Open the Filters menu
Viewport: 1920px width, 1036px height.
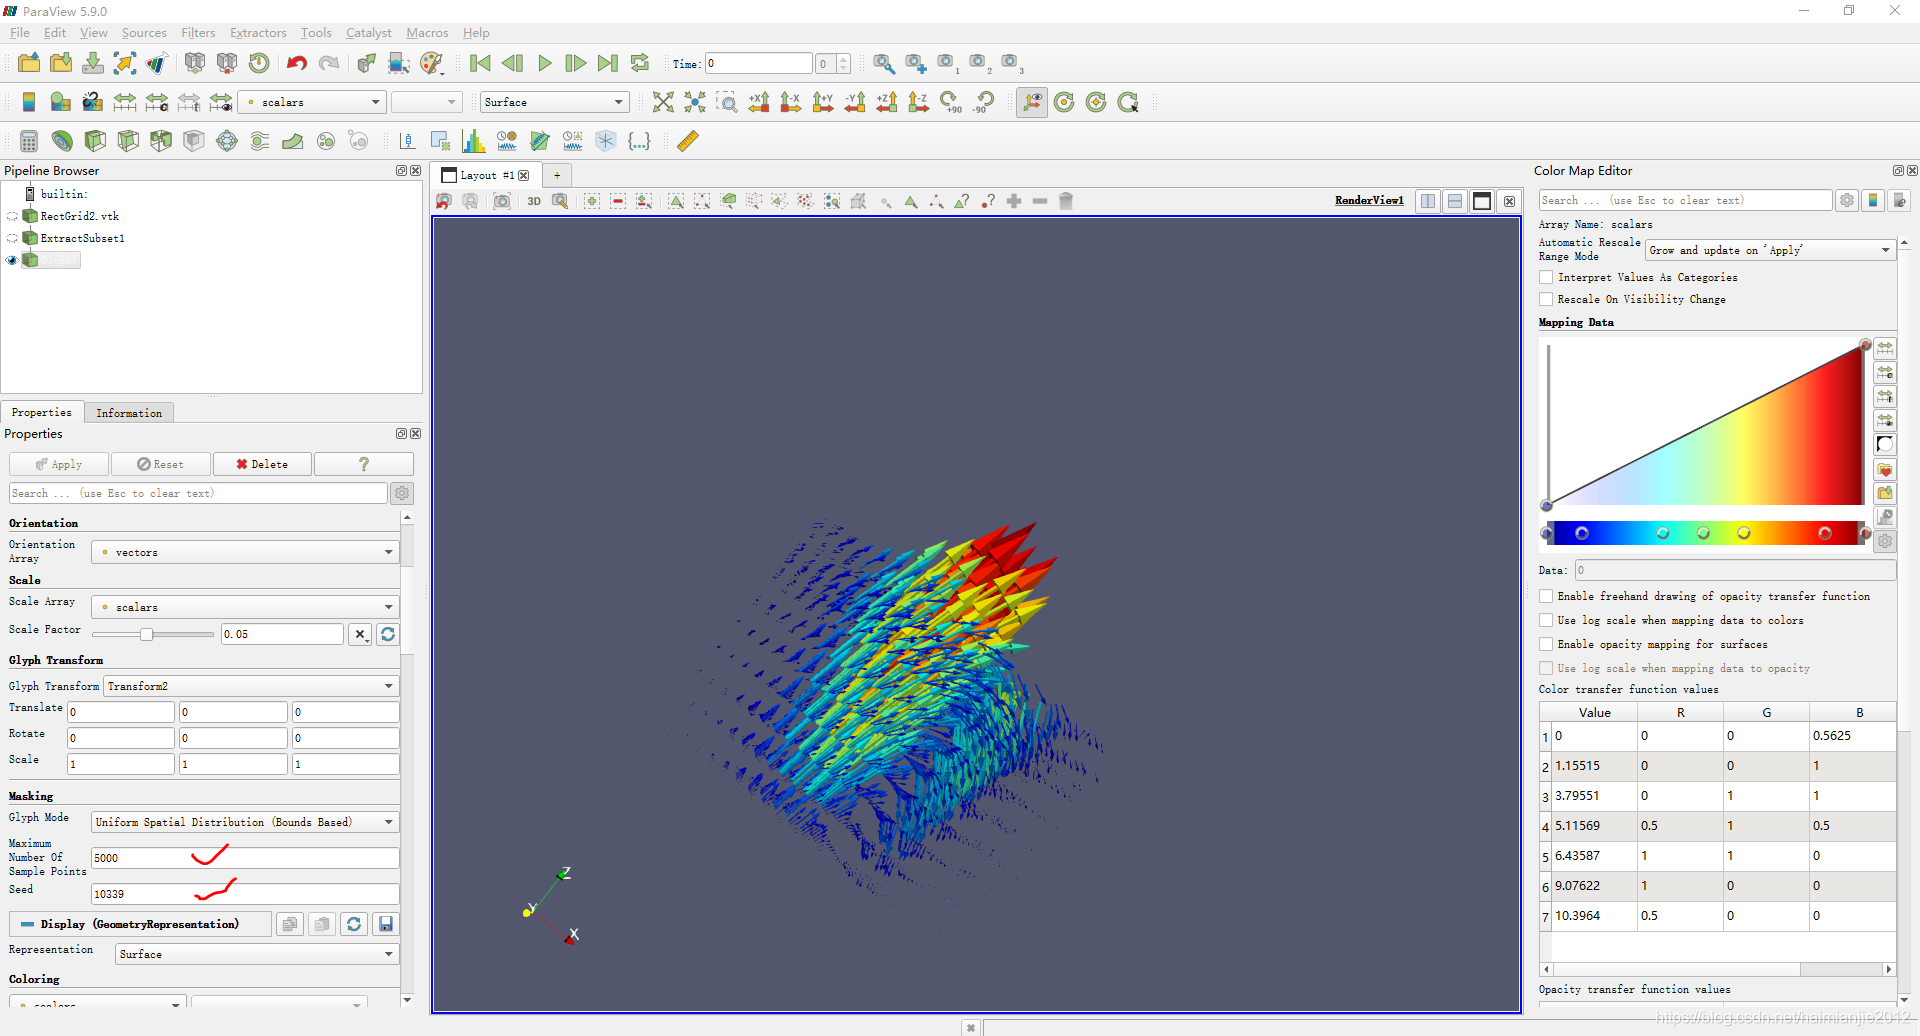(x=198, y=33)
